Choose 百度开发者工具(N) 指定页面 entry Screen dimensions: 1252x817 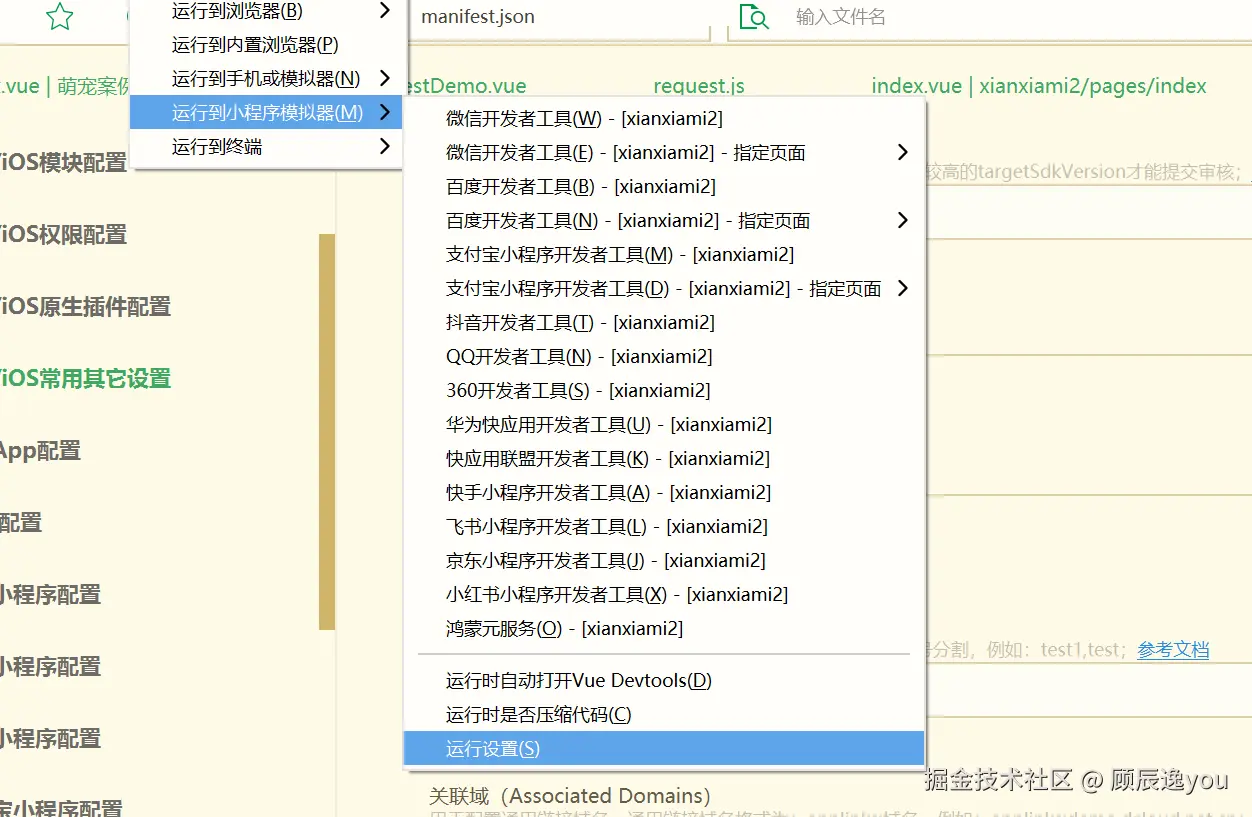click(664, 221)
